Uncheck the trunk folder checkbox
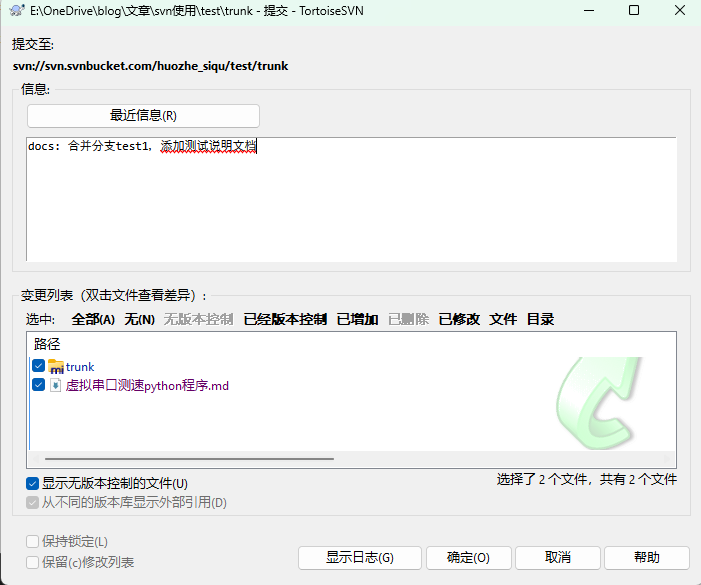 tap(38, 367)
